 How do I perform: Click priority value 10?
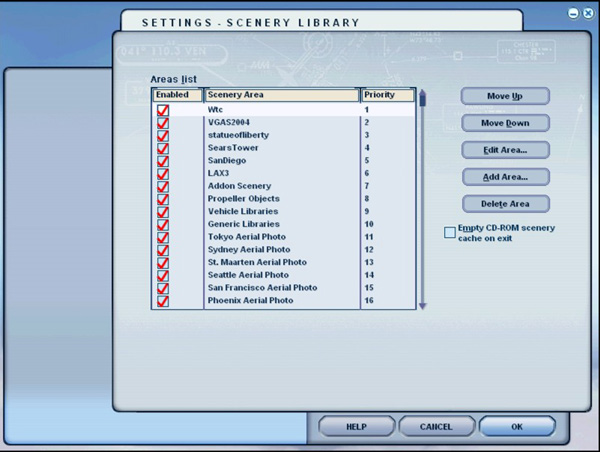point(369,224)
